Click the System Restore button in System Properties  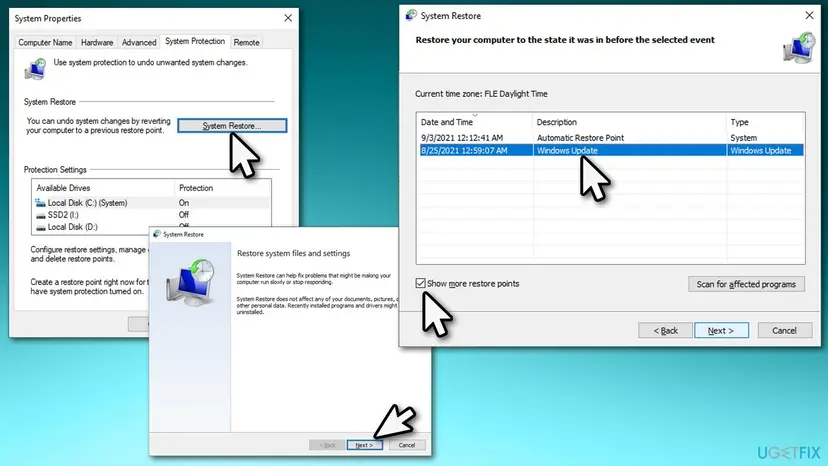[x=232, y=126]
